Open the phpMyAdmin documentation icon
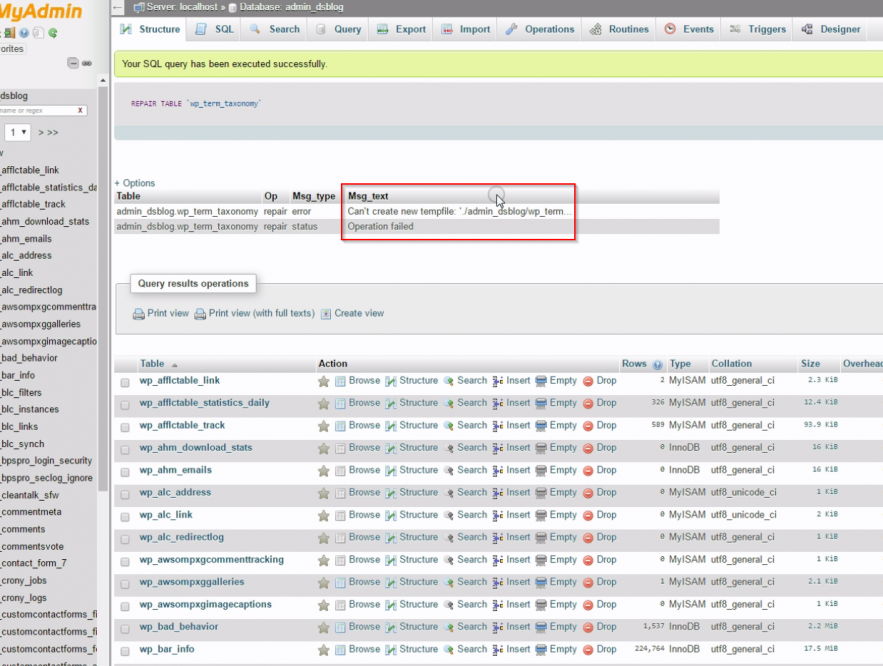Screen dimensions: 883x666 [38, 33]
